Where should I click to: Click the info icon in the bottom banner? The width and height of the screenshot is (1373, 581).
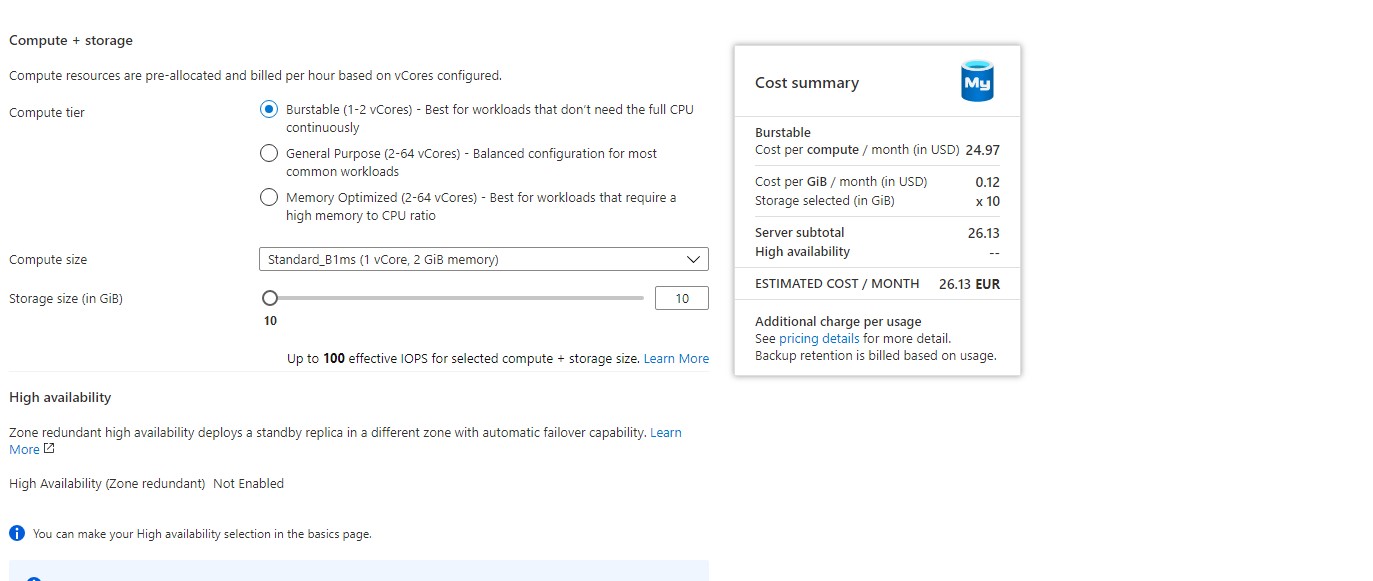tap(36, 580)
